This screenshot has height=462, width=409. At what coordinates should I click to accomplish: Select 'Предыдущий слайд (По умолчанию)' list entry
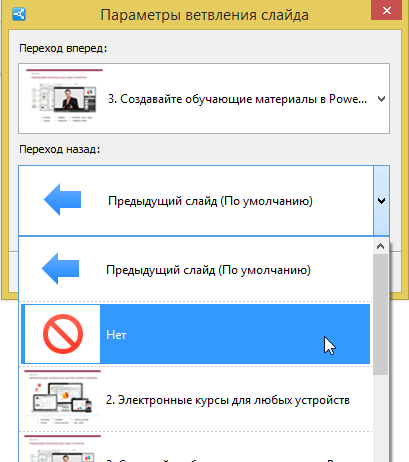(x=196, y=269)
